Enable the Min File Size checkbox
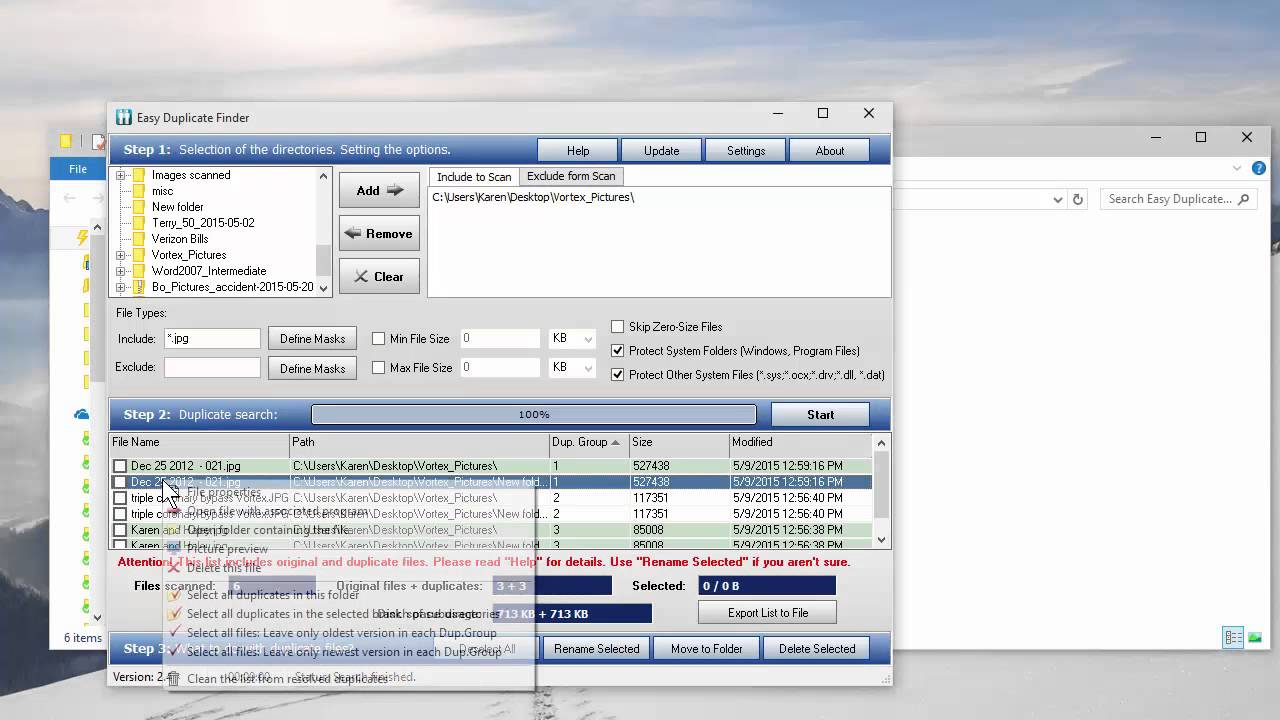Viewport: 1280px width, 720px height. click(379, 339)
